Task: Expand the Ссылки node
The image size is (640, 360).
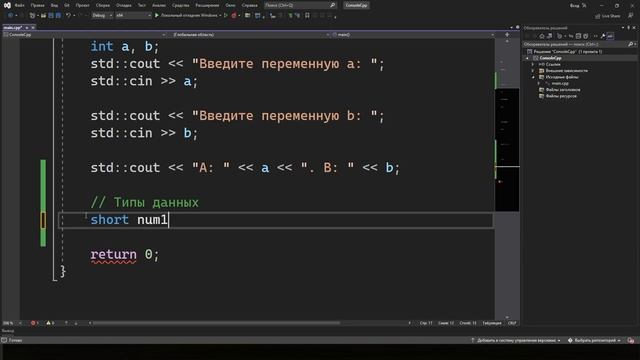Action: tap(533, 64)
